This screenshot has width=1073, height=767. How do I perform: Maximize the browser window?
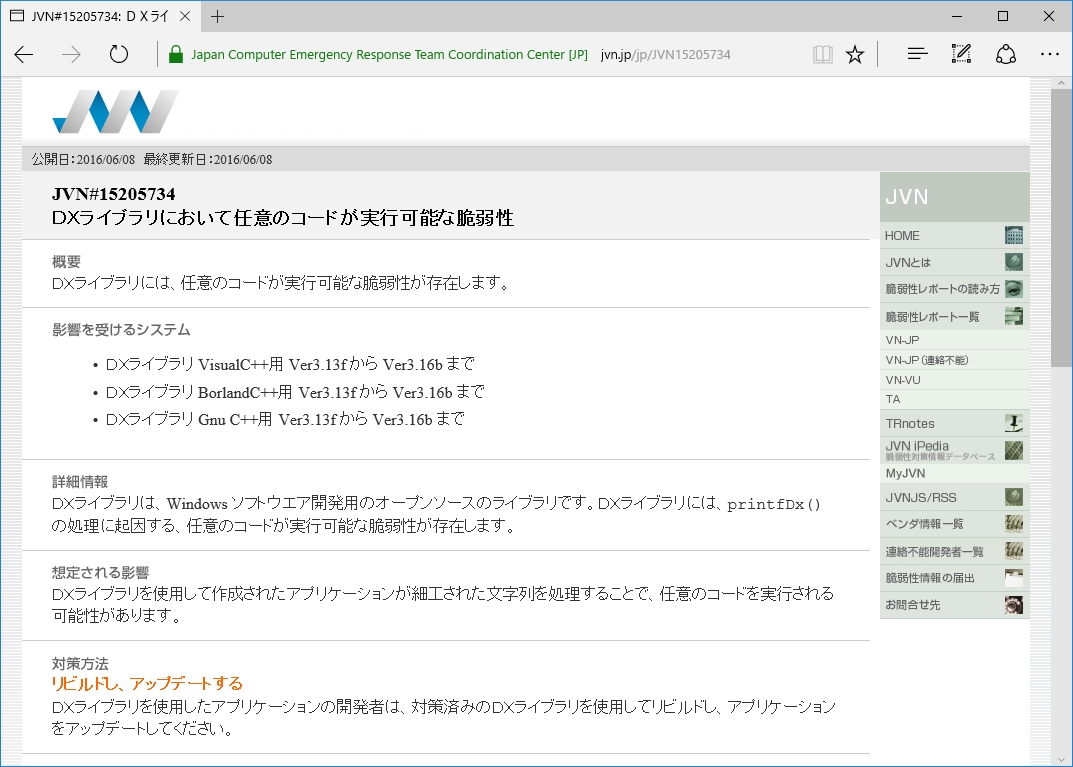click(1003, 16)
